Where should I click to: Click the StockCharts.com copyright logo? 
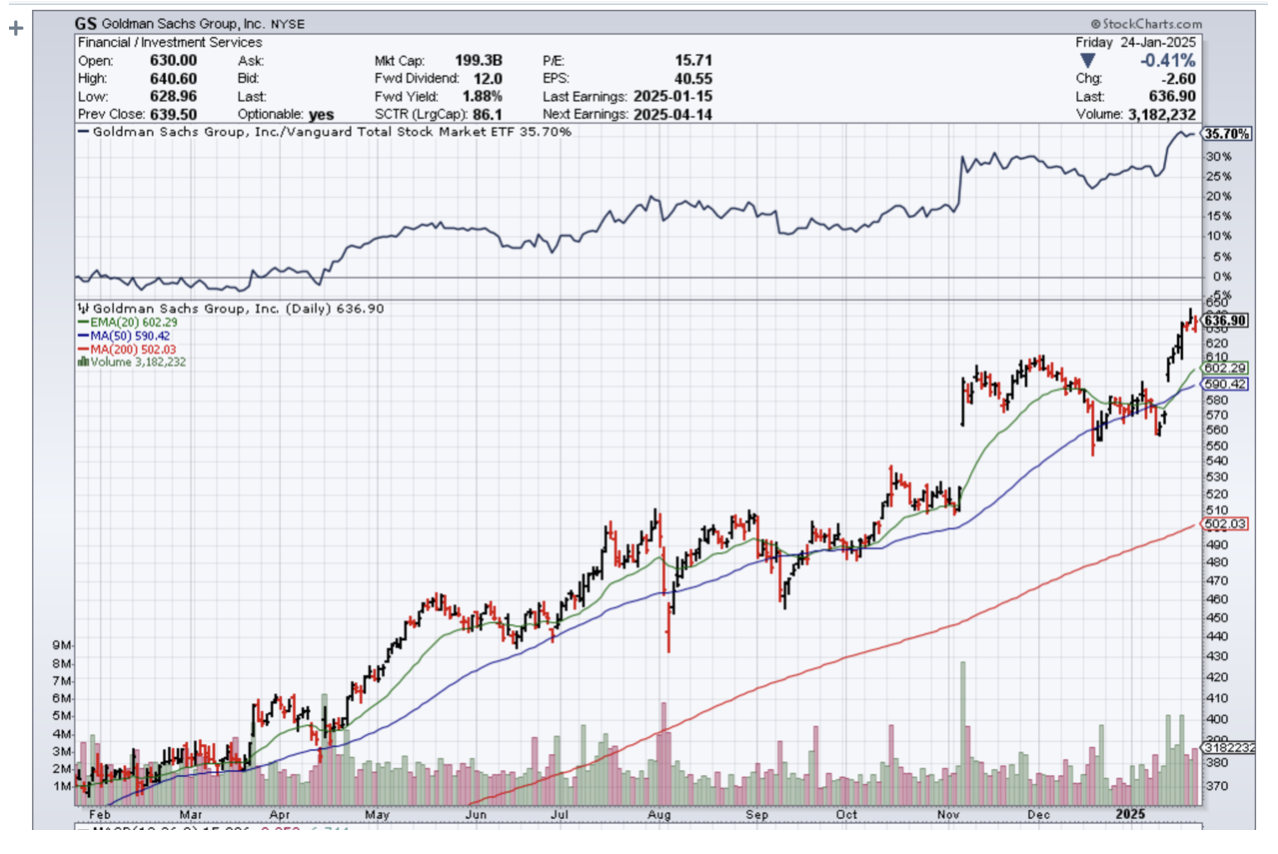(1146, 24)
